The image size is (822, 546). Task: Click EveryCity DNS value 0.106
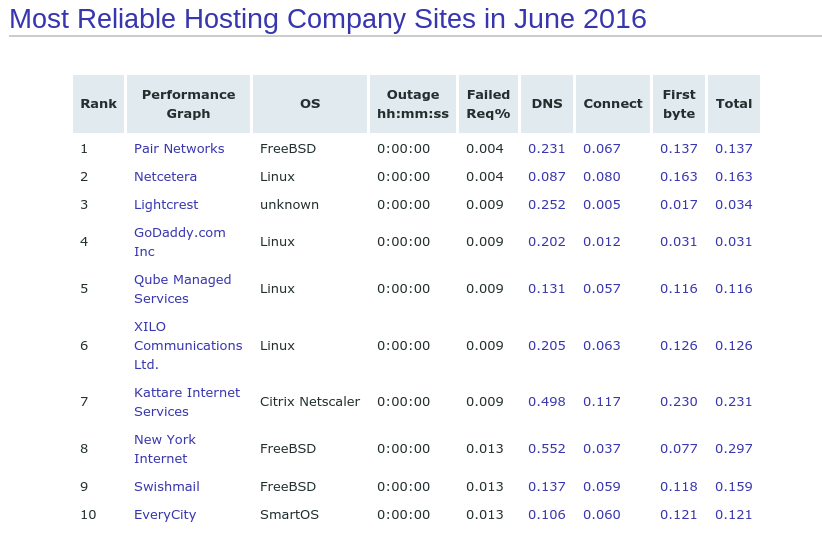[x=546, y=515]
